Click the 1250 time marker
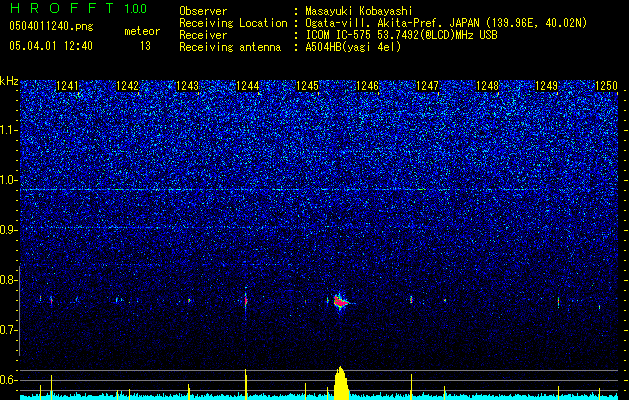This screenshot has height=400, width=629. click(x=607, y=86)
